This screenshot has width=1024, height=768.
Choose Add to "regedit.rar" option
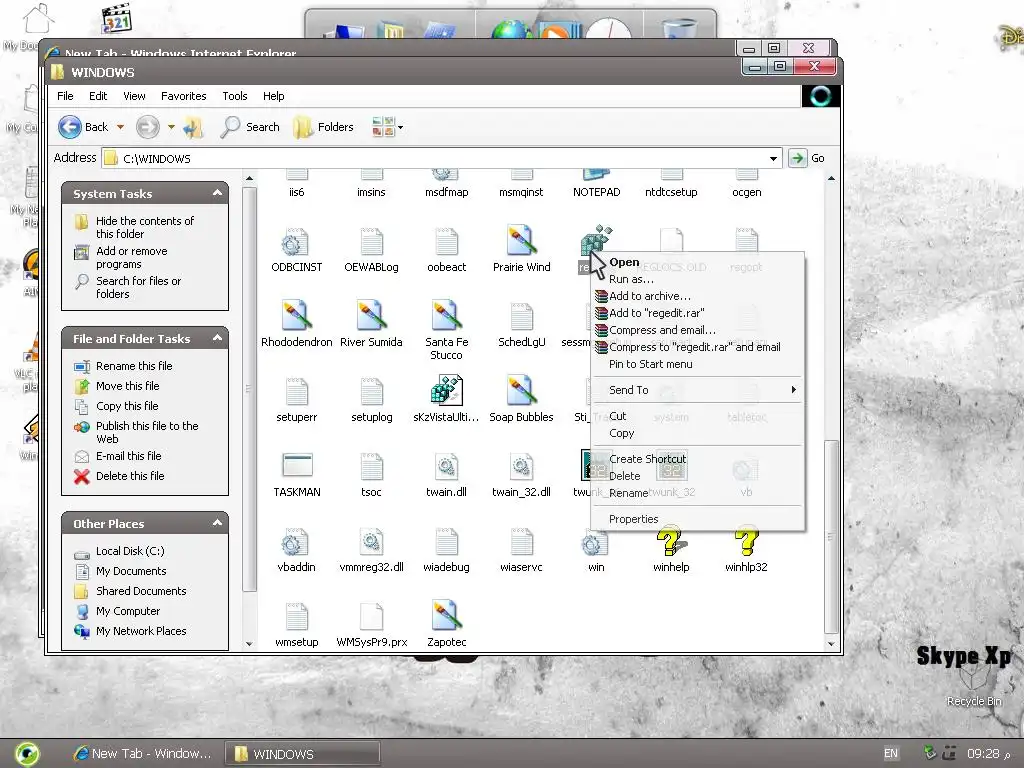pyautogui.click(x=697, y=313)
